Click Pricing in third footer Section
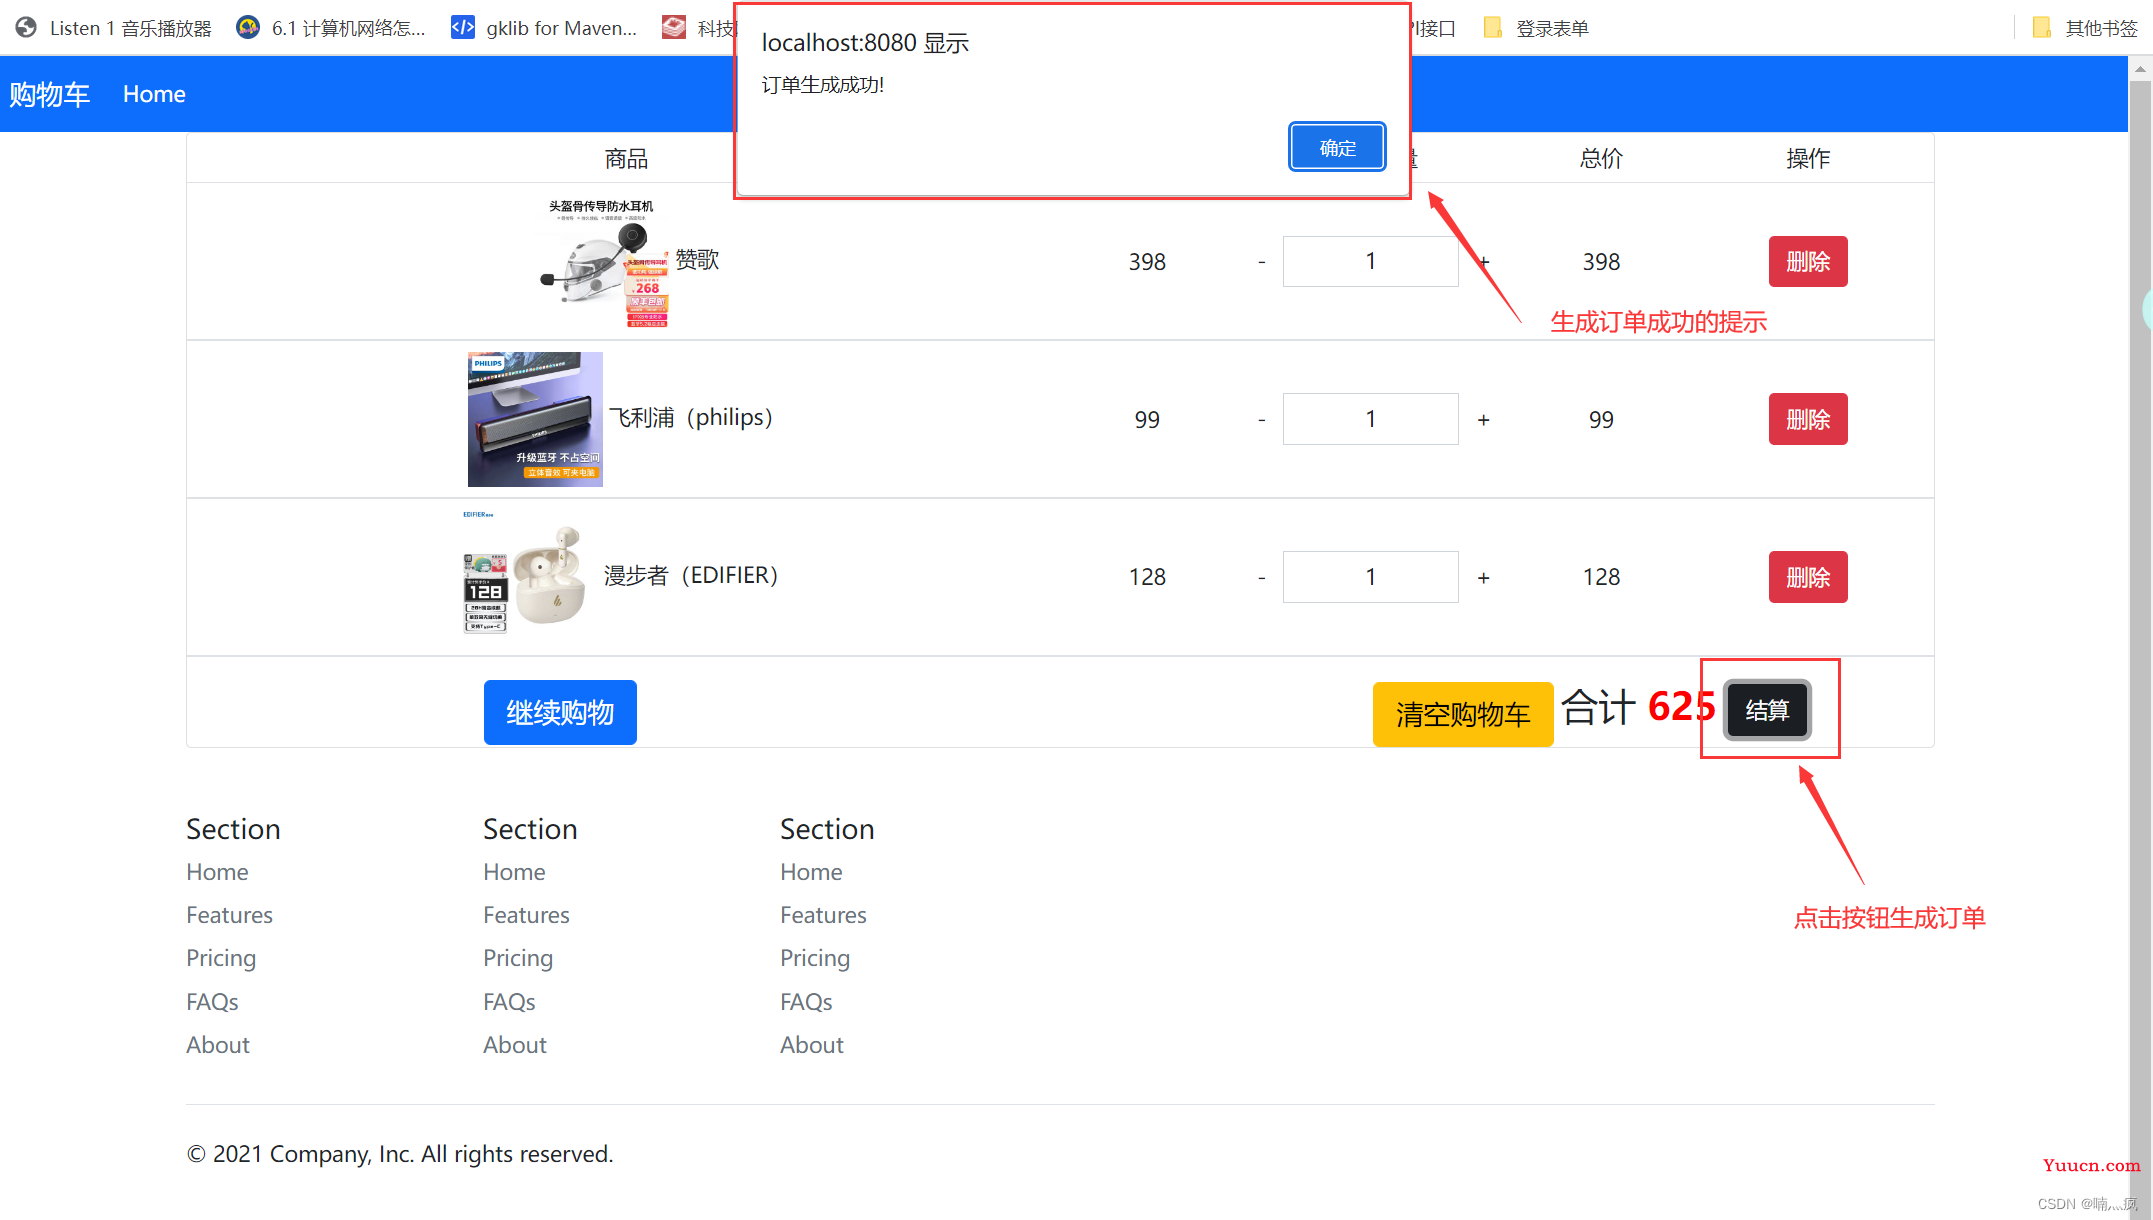The width and height of the screenshot is (2153, 1220). point(815,958)
